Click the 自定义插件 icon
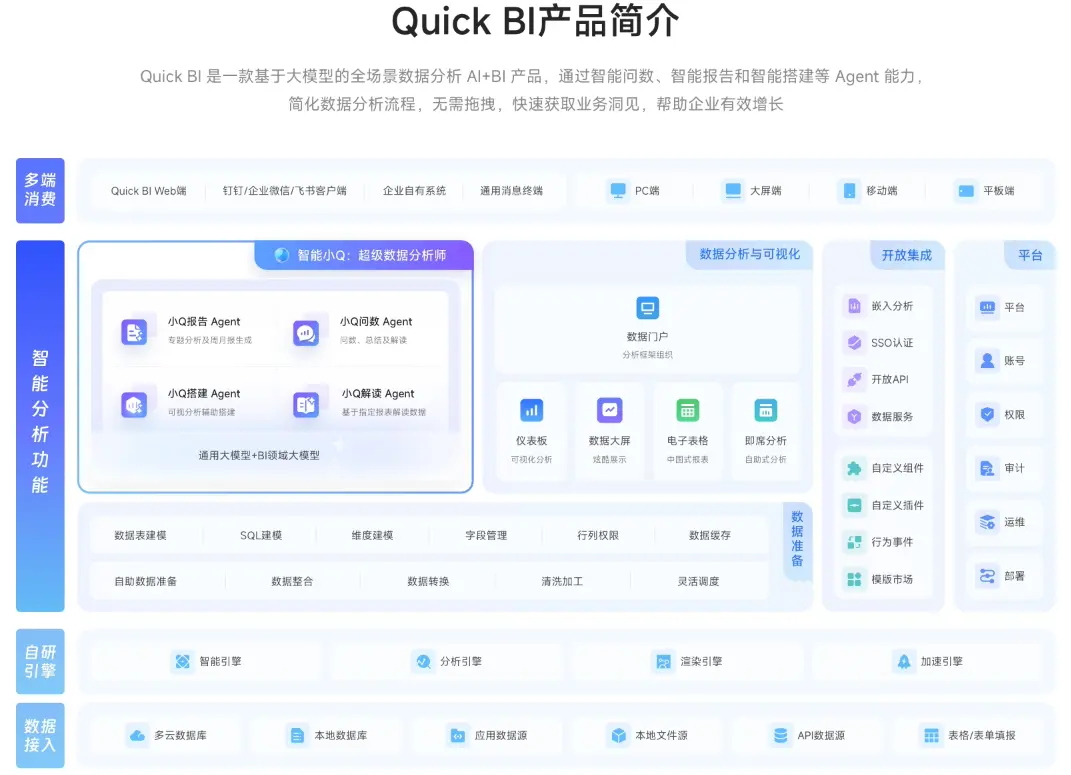This screenshot has height=775, width=1071. coord(854,505)
